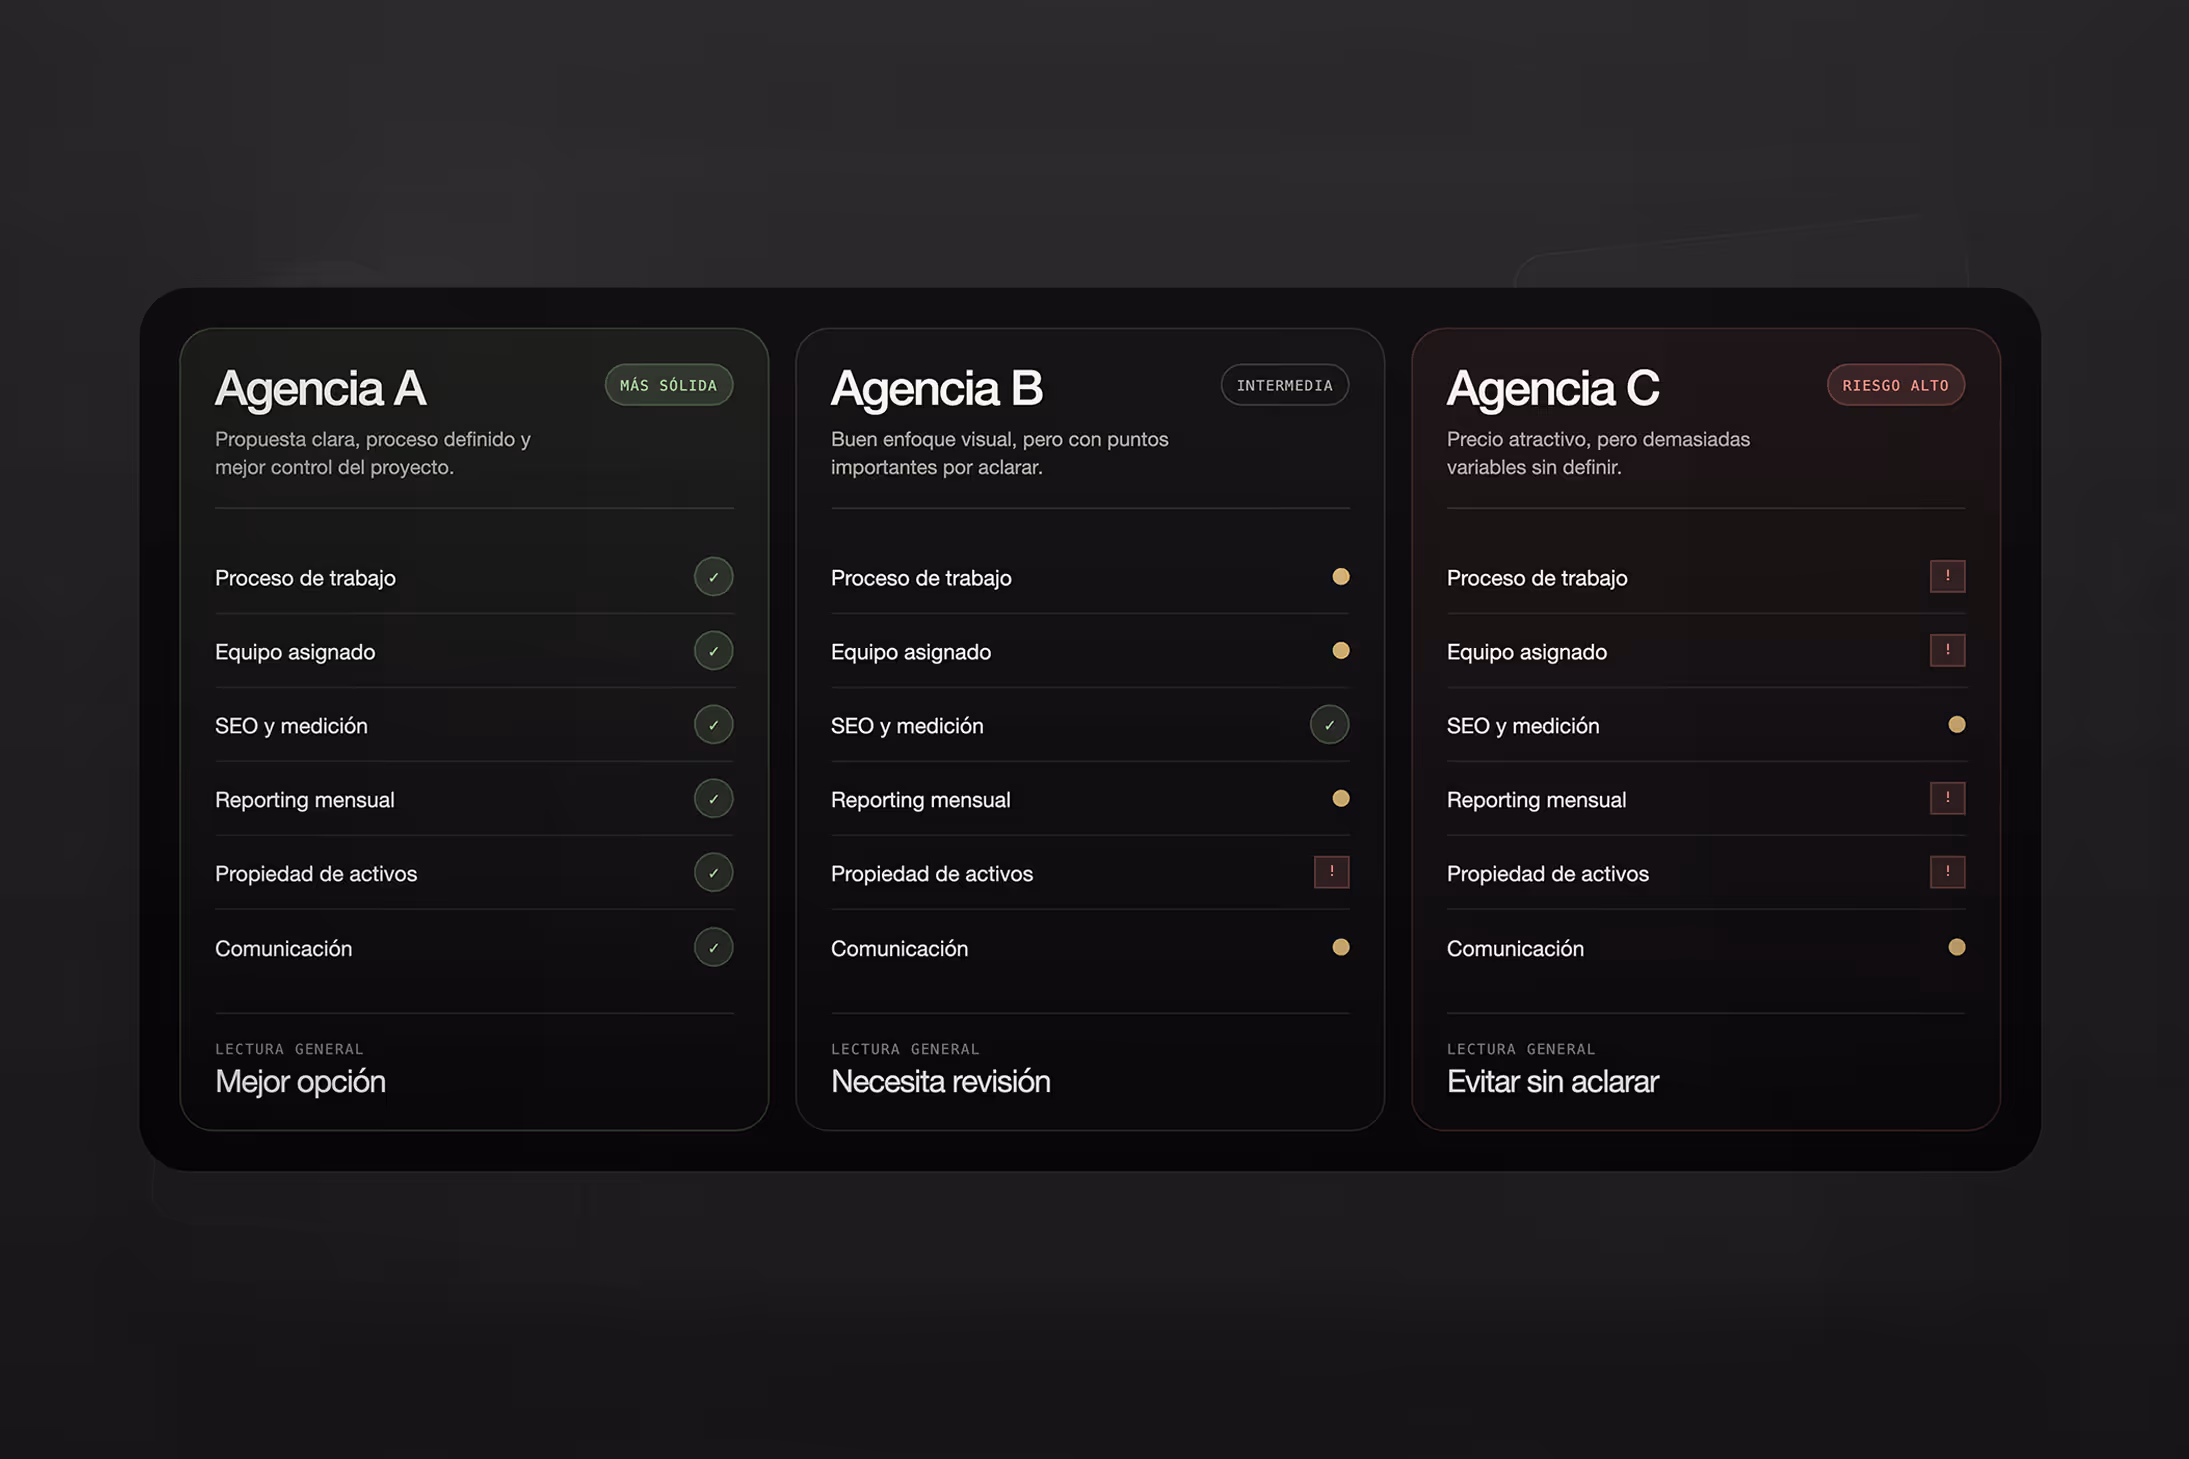Click Agencia B 'Comunicación' amber dot

[x=1340, y=946]
